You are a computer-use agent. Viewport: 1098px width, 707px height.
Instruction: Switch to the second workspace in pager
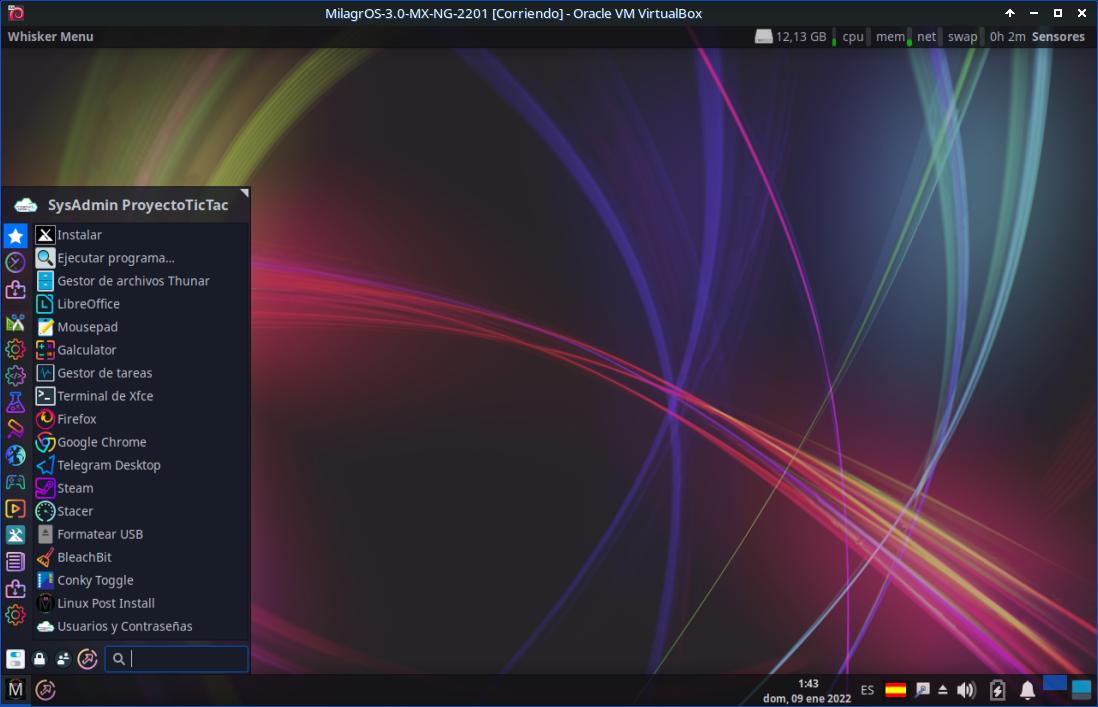[1081, 689]
